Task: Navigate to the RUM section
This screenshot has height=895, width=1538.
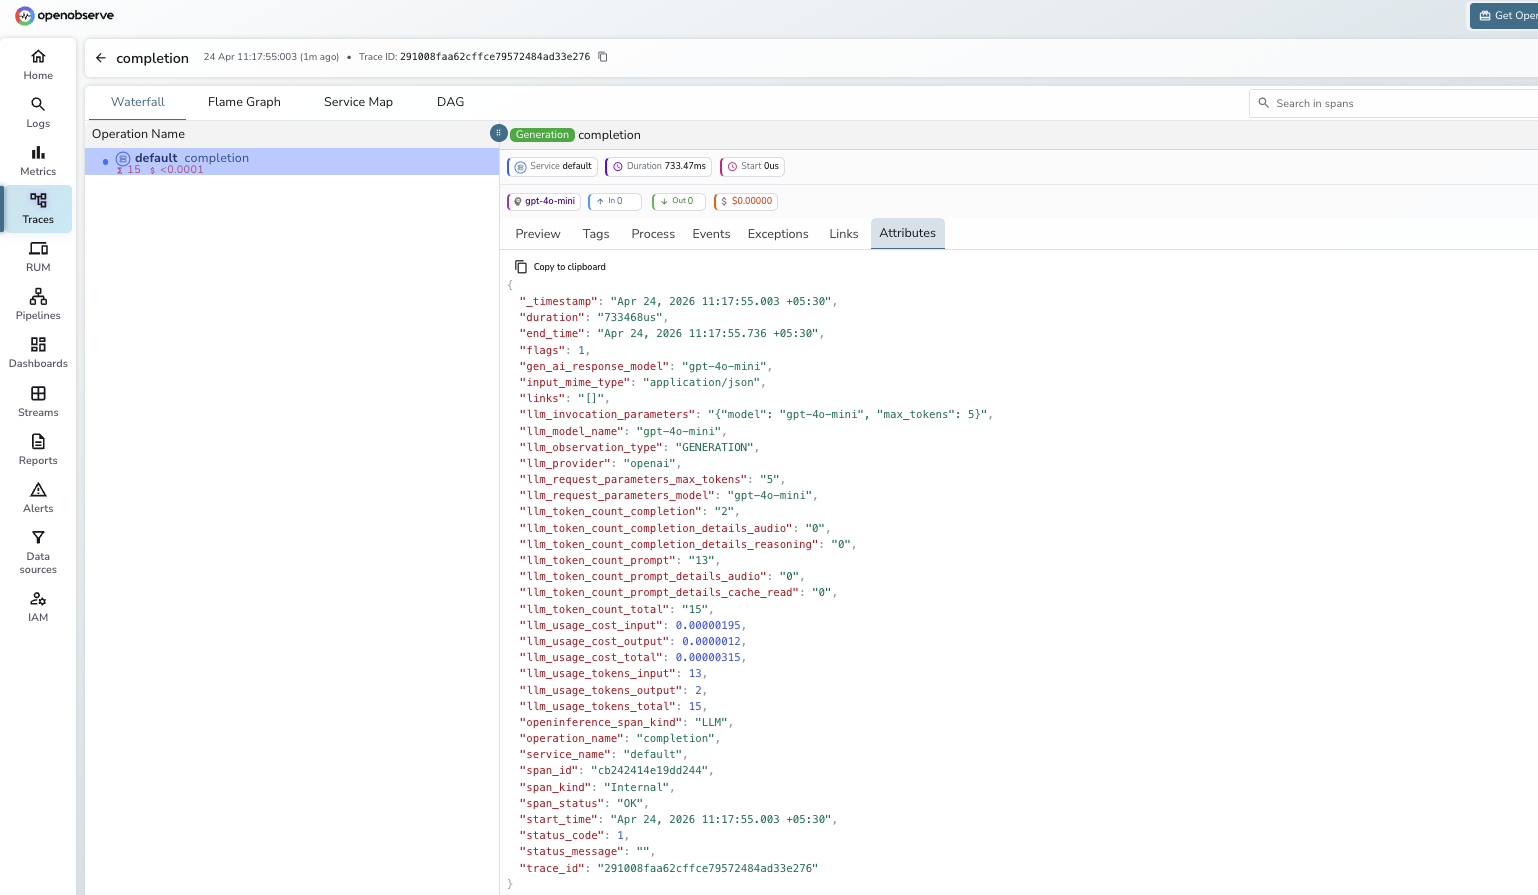Action: (37, 257)
